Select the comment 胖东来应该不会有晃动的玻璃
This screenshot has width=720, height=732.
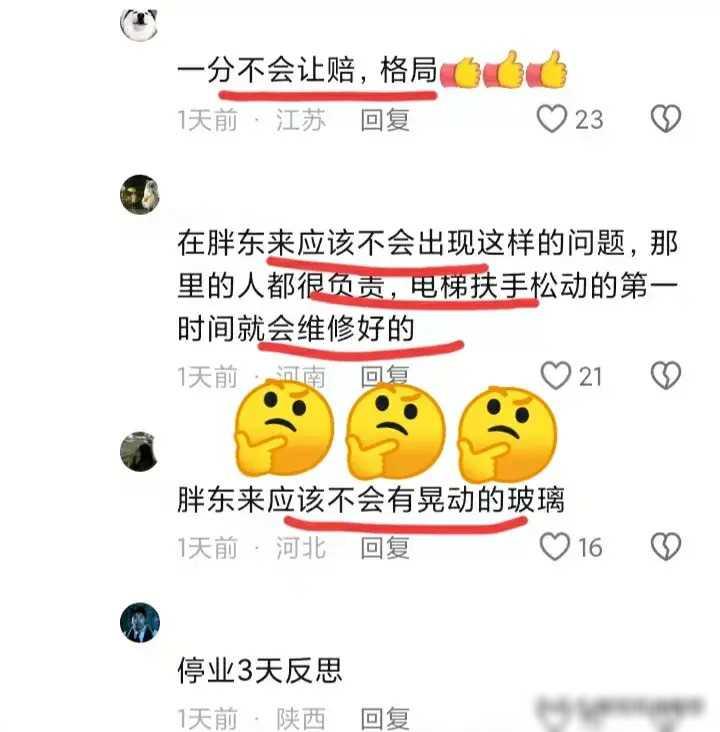pos(371,500)
